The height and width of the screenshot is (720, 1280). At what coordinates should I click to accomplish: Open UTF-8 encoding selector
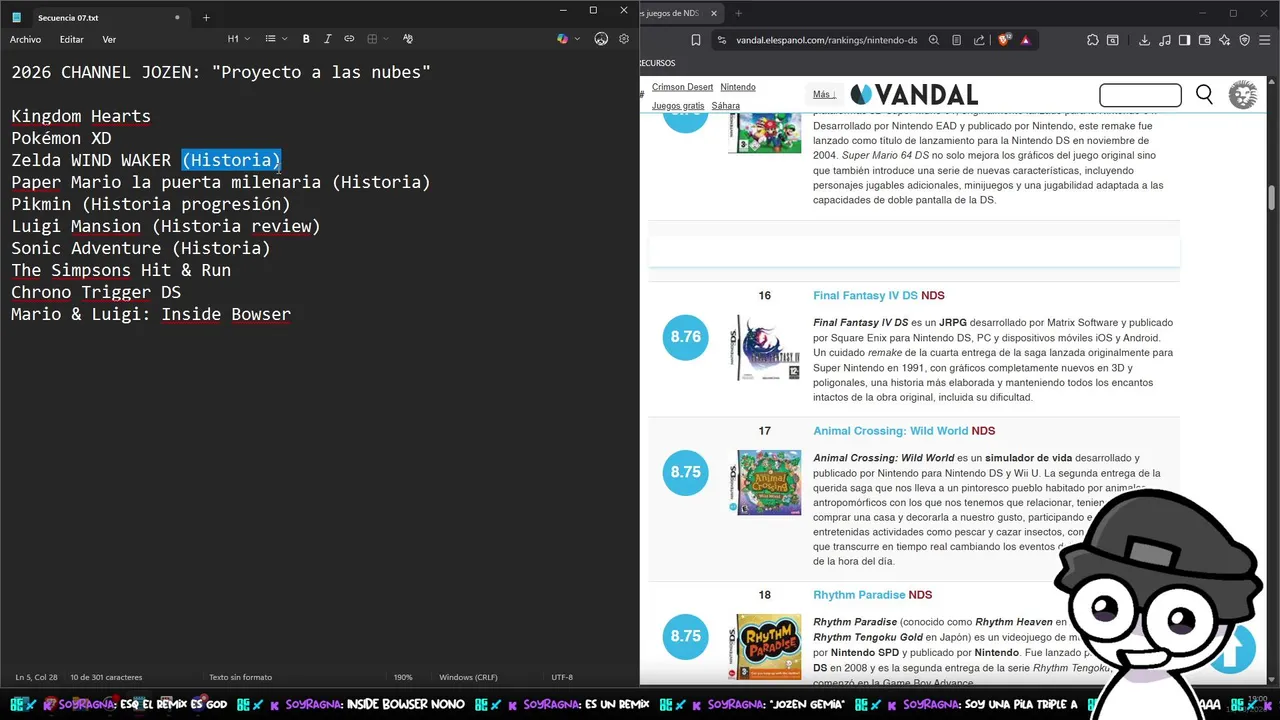tap(562, 677)
